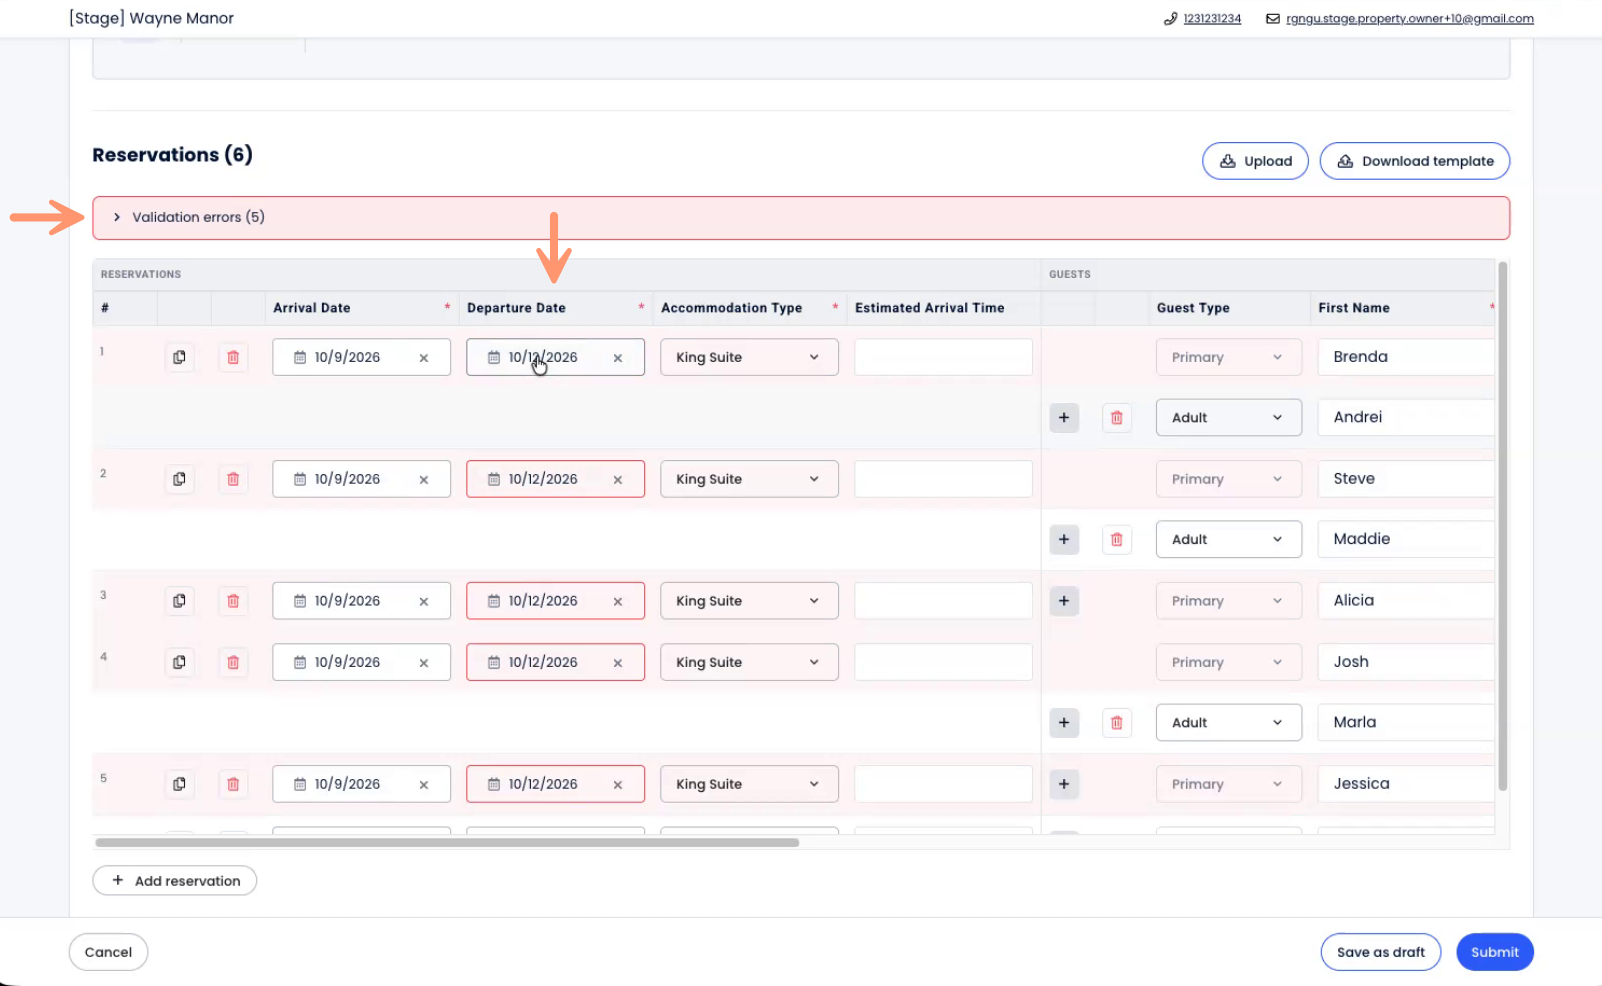Delete reservation 2 with trash icon
Viewport: 1602px width, 986px height.
(x=233, y=479)
